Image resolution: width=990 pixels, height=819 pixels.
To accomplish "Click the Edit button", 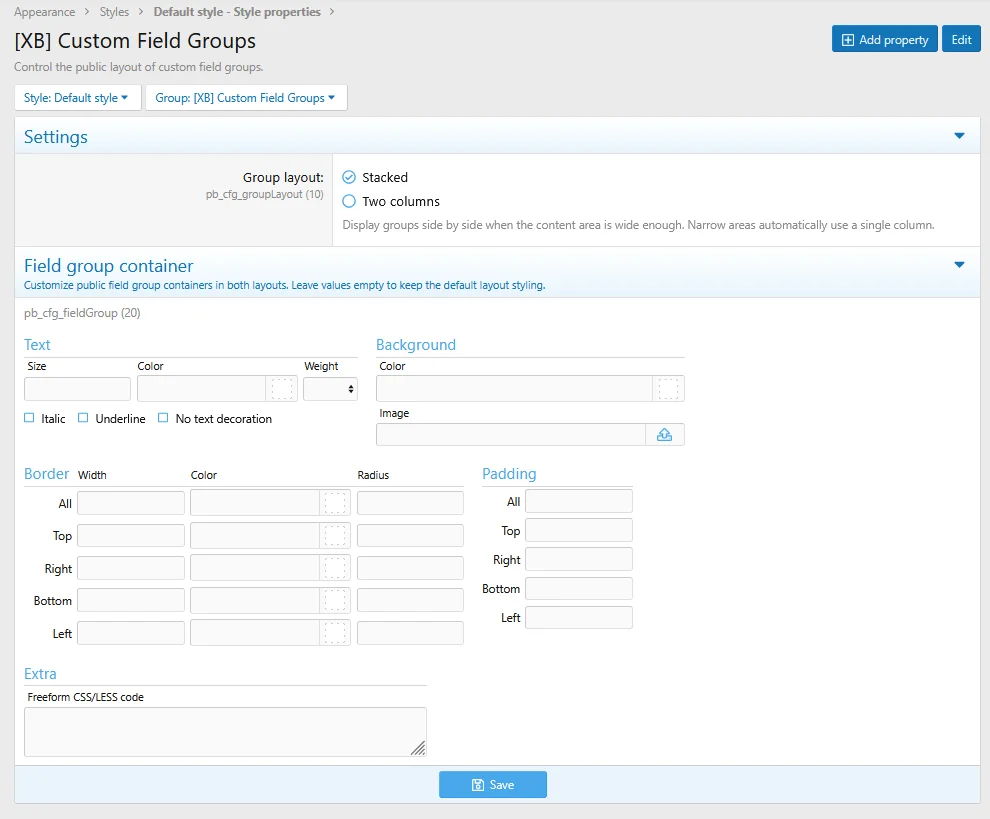I will 961,40.
